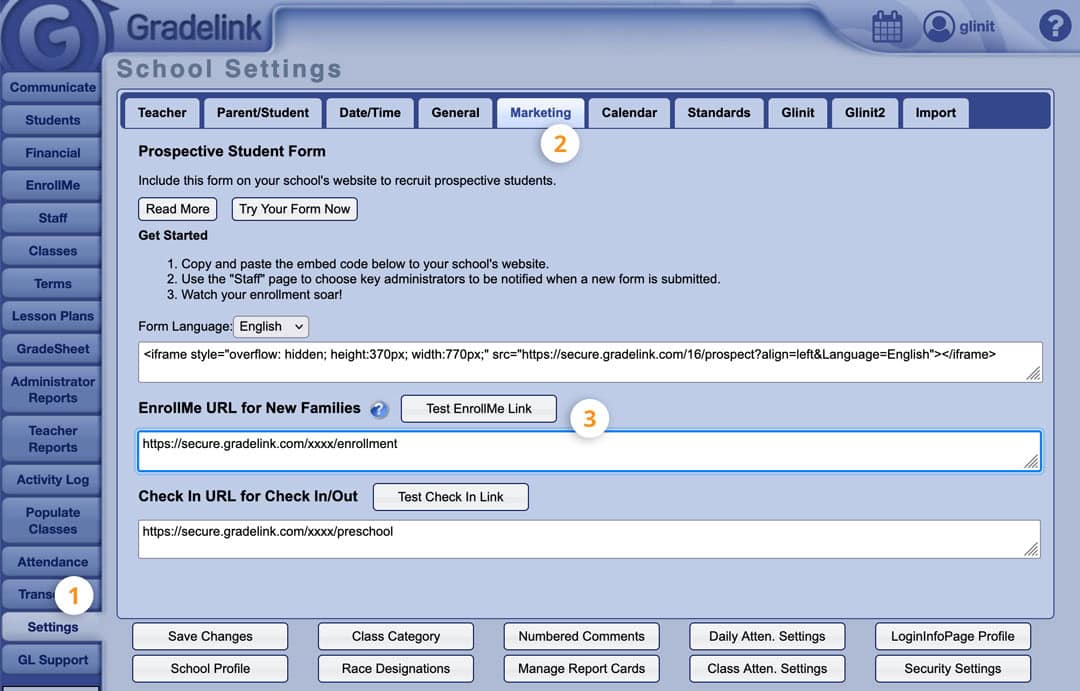This screenshot has width=1080, height=691.
Task: Click the Read More button
Action: pyautogui.click(x=178, y=209)
